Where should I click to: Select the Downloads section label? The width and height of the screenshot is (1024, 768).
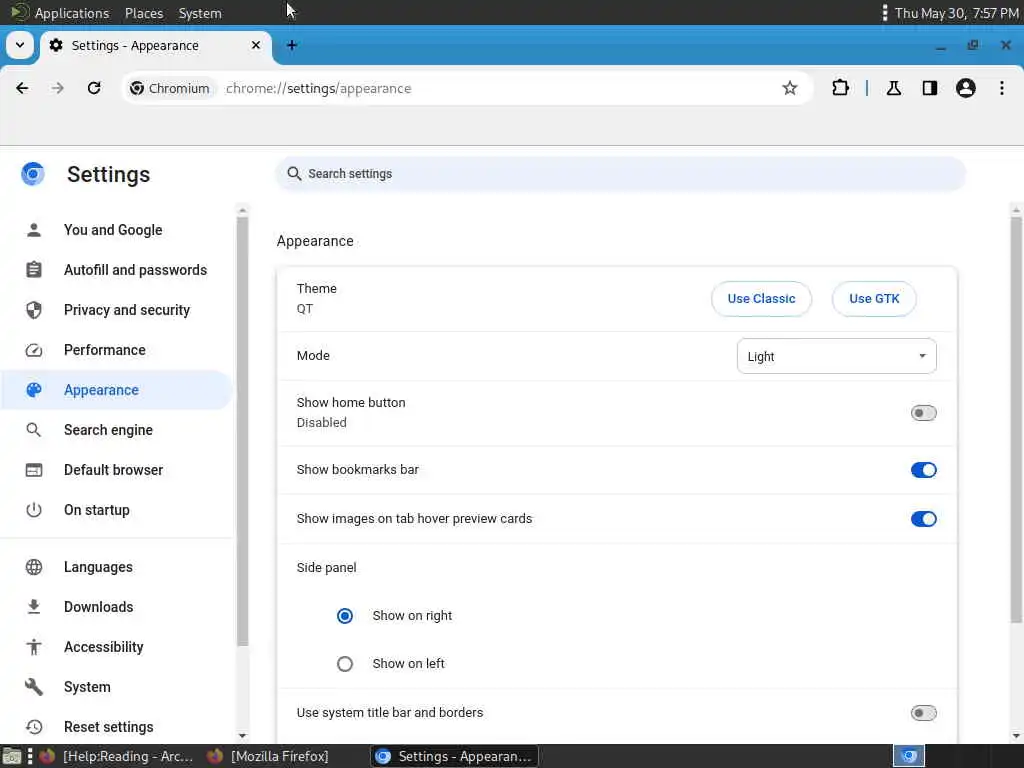click(99, 607)
